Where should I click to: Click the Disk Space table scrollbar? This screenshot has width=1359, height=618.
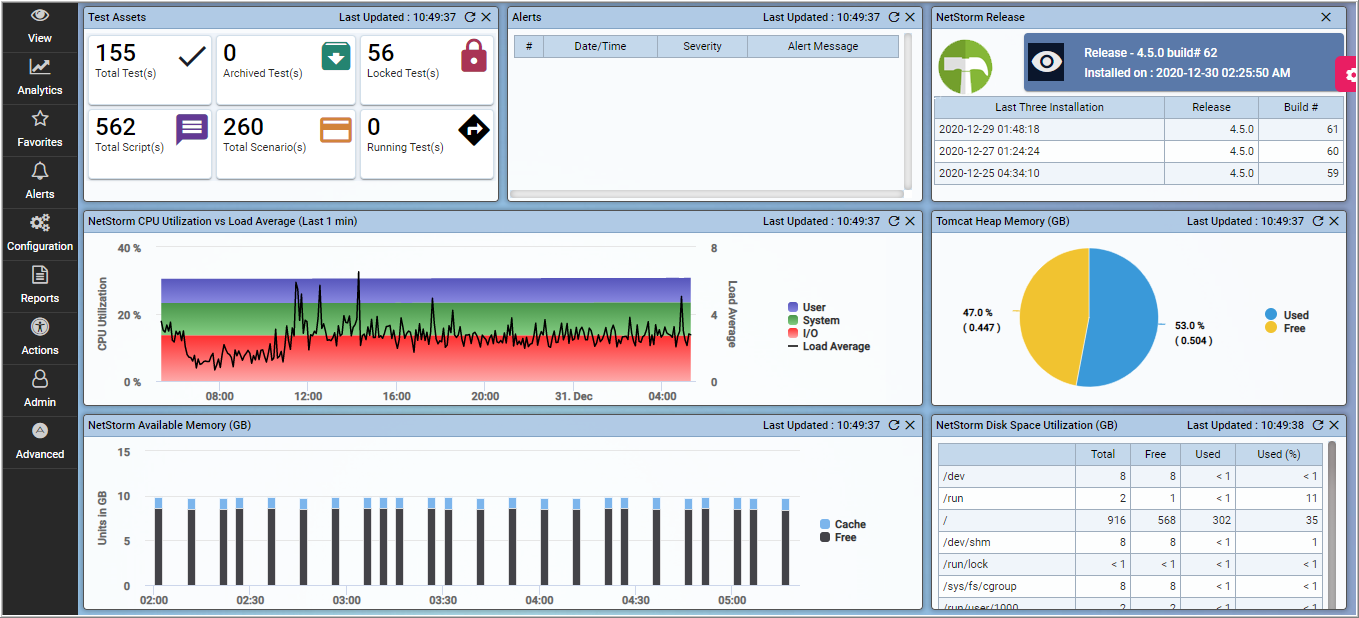coord(1332,524)
